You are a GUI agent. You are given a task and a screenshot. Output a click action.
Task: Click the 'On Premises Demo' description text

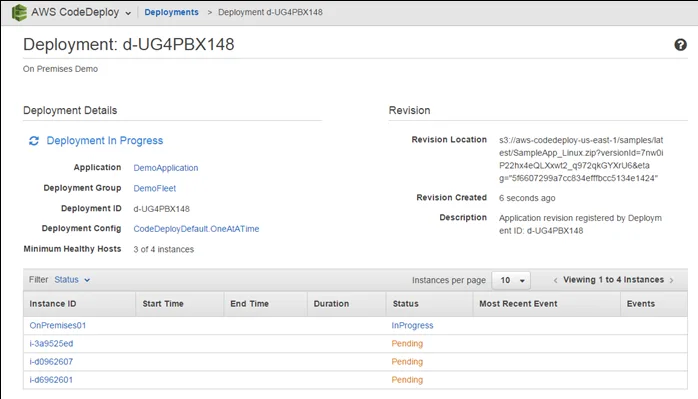point(61,69)
